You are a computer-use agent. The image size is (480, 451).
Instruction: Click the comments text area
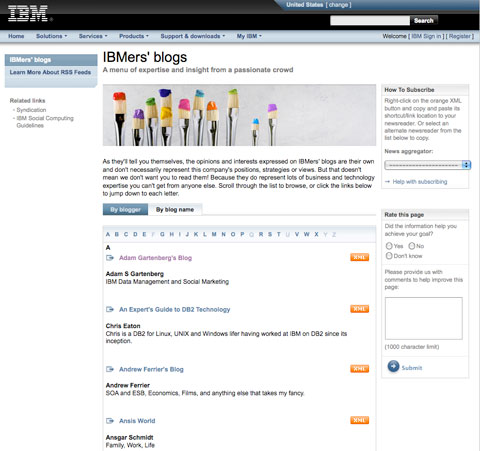[424, 318]
